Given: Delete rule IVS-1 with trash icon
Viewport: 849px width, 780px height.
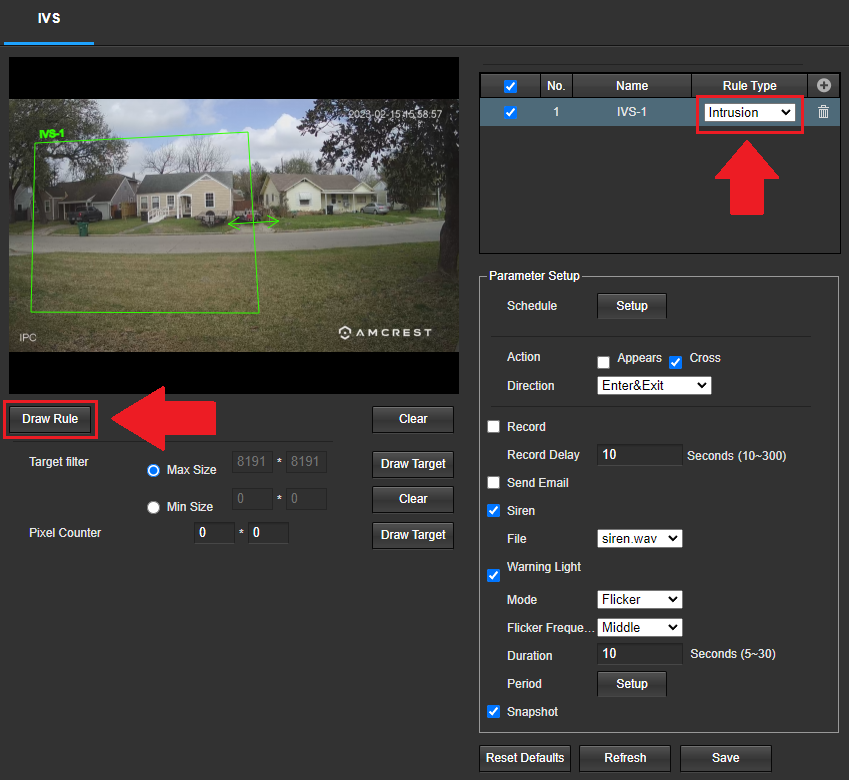Looking at the screenshot, I should click(x=823, y=112).
